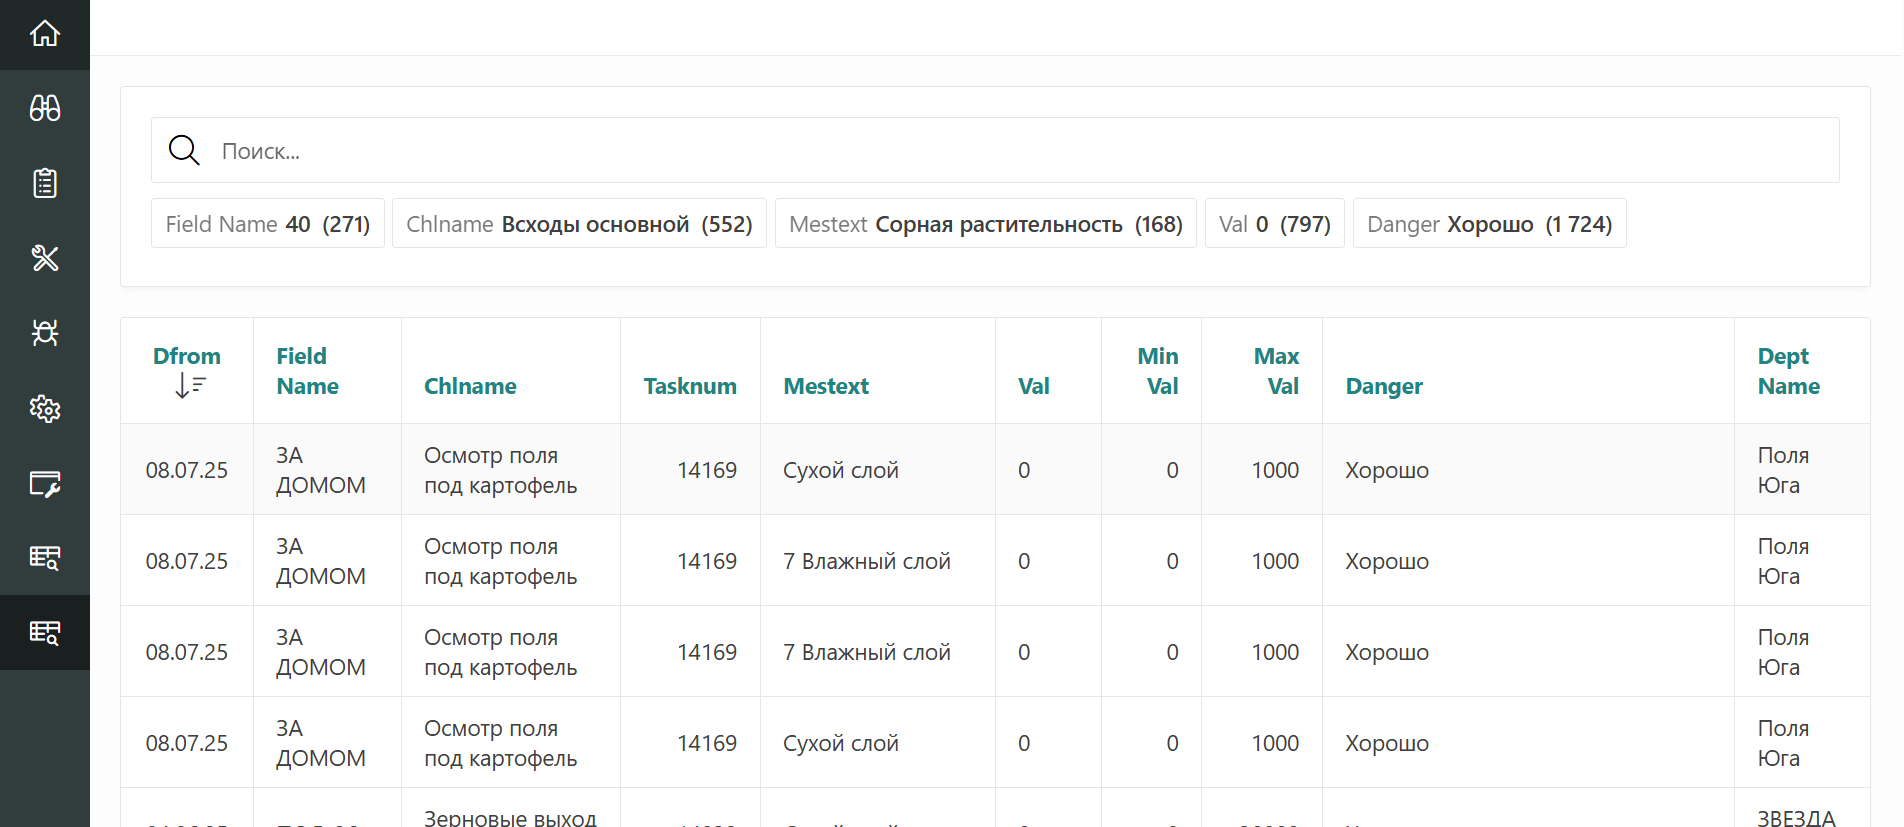Open the clipboard checklist sidebar icon

(x=45, y=183)
